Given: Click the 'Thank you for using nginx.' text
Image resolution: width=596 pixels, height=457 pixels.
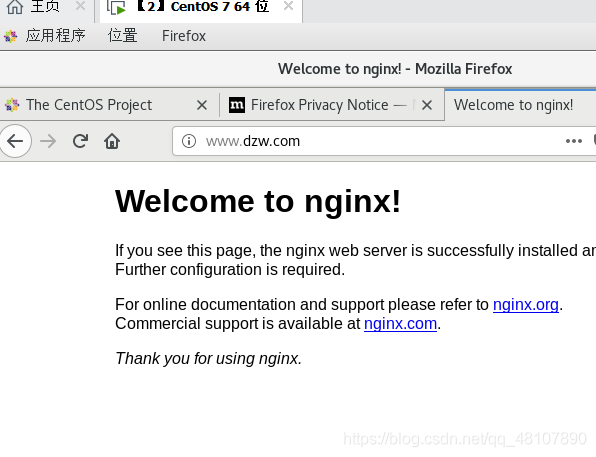Looking at the screenshot, I should pos(208,359).
